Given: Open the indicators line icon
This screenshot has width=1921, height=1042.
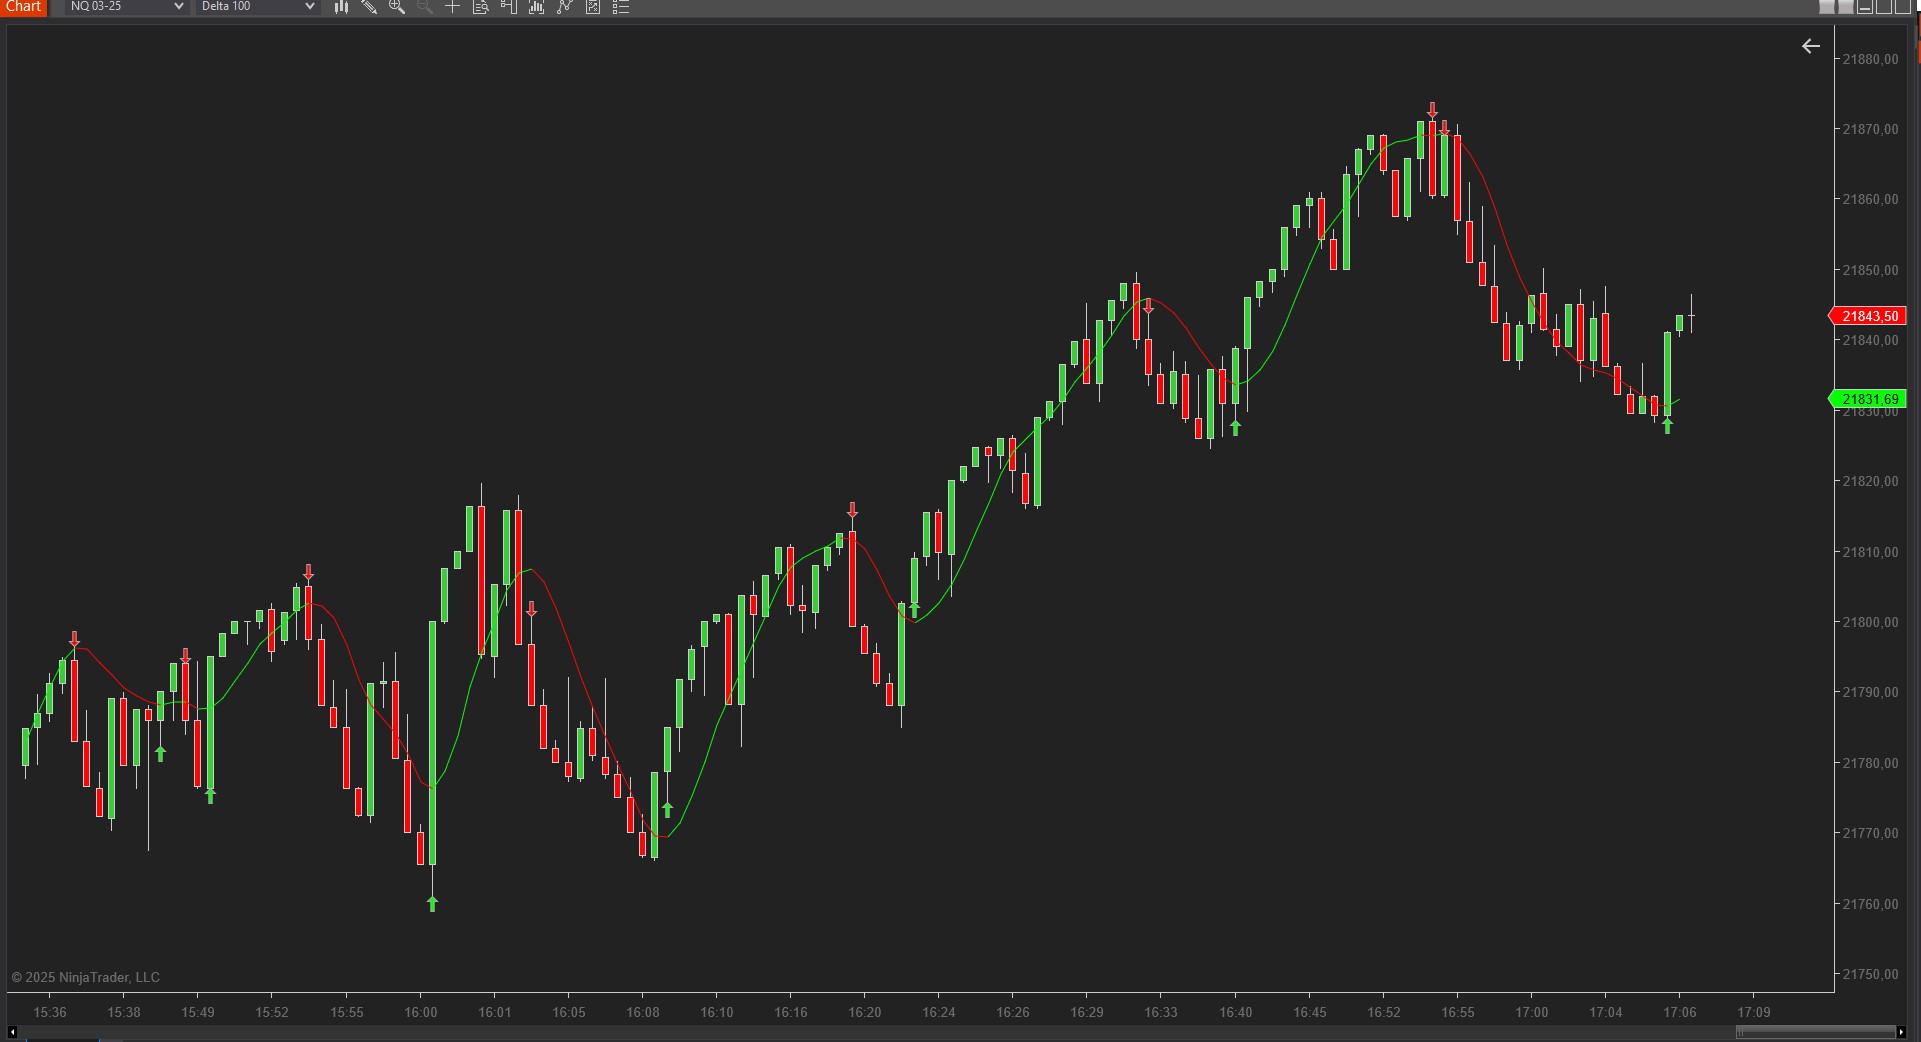Looking at the screenshot, I should (x=564, y=7).
